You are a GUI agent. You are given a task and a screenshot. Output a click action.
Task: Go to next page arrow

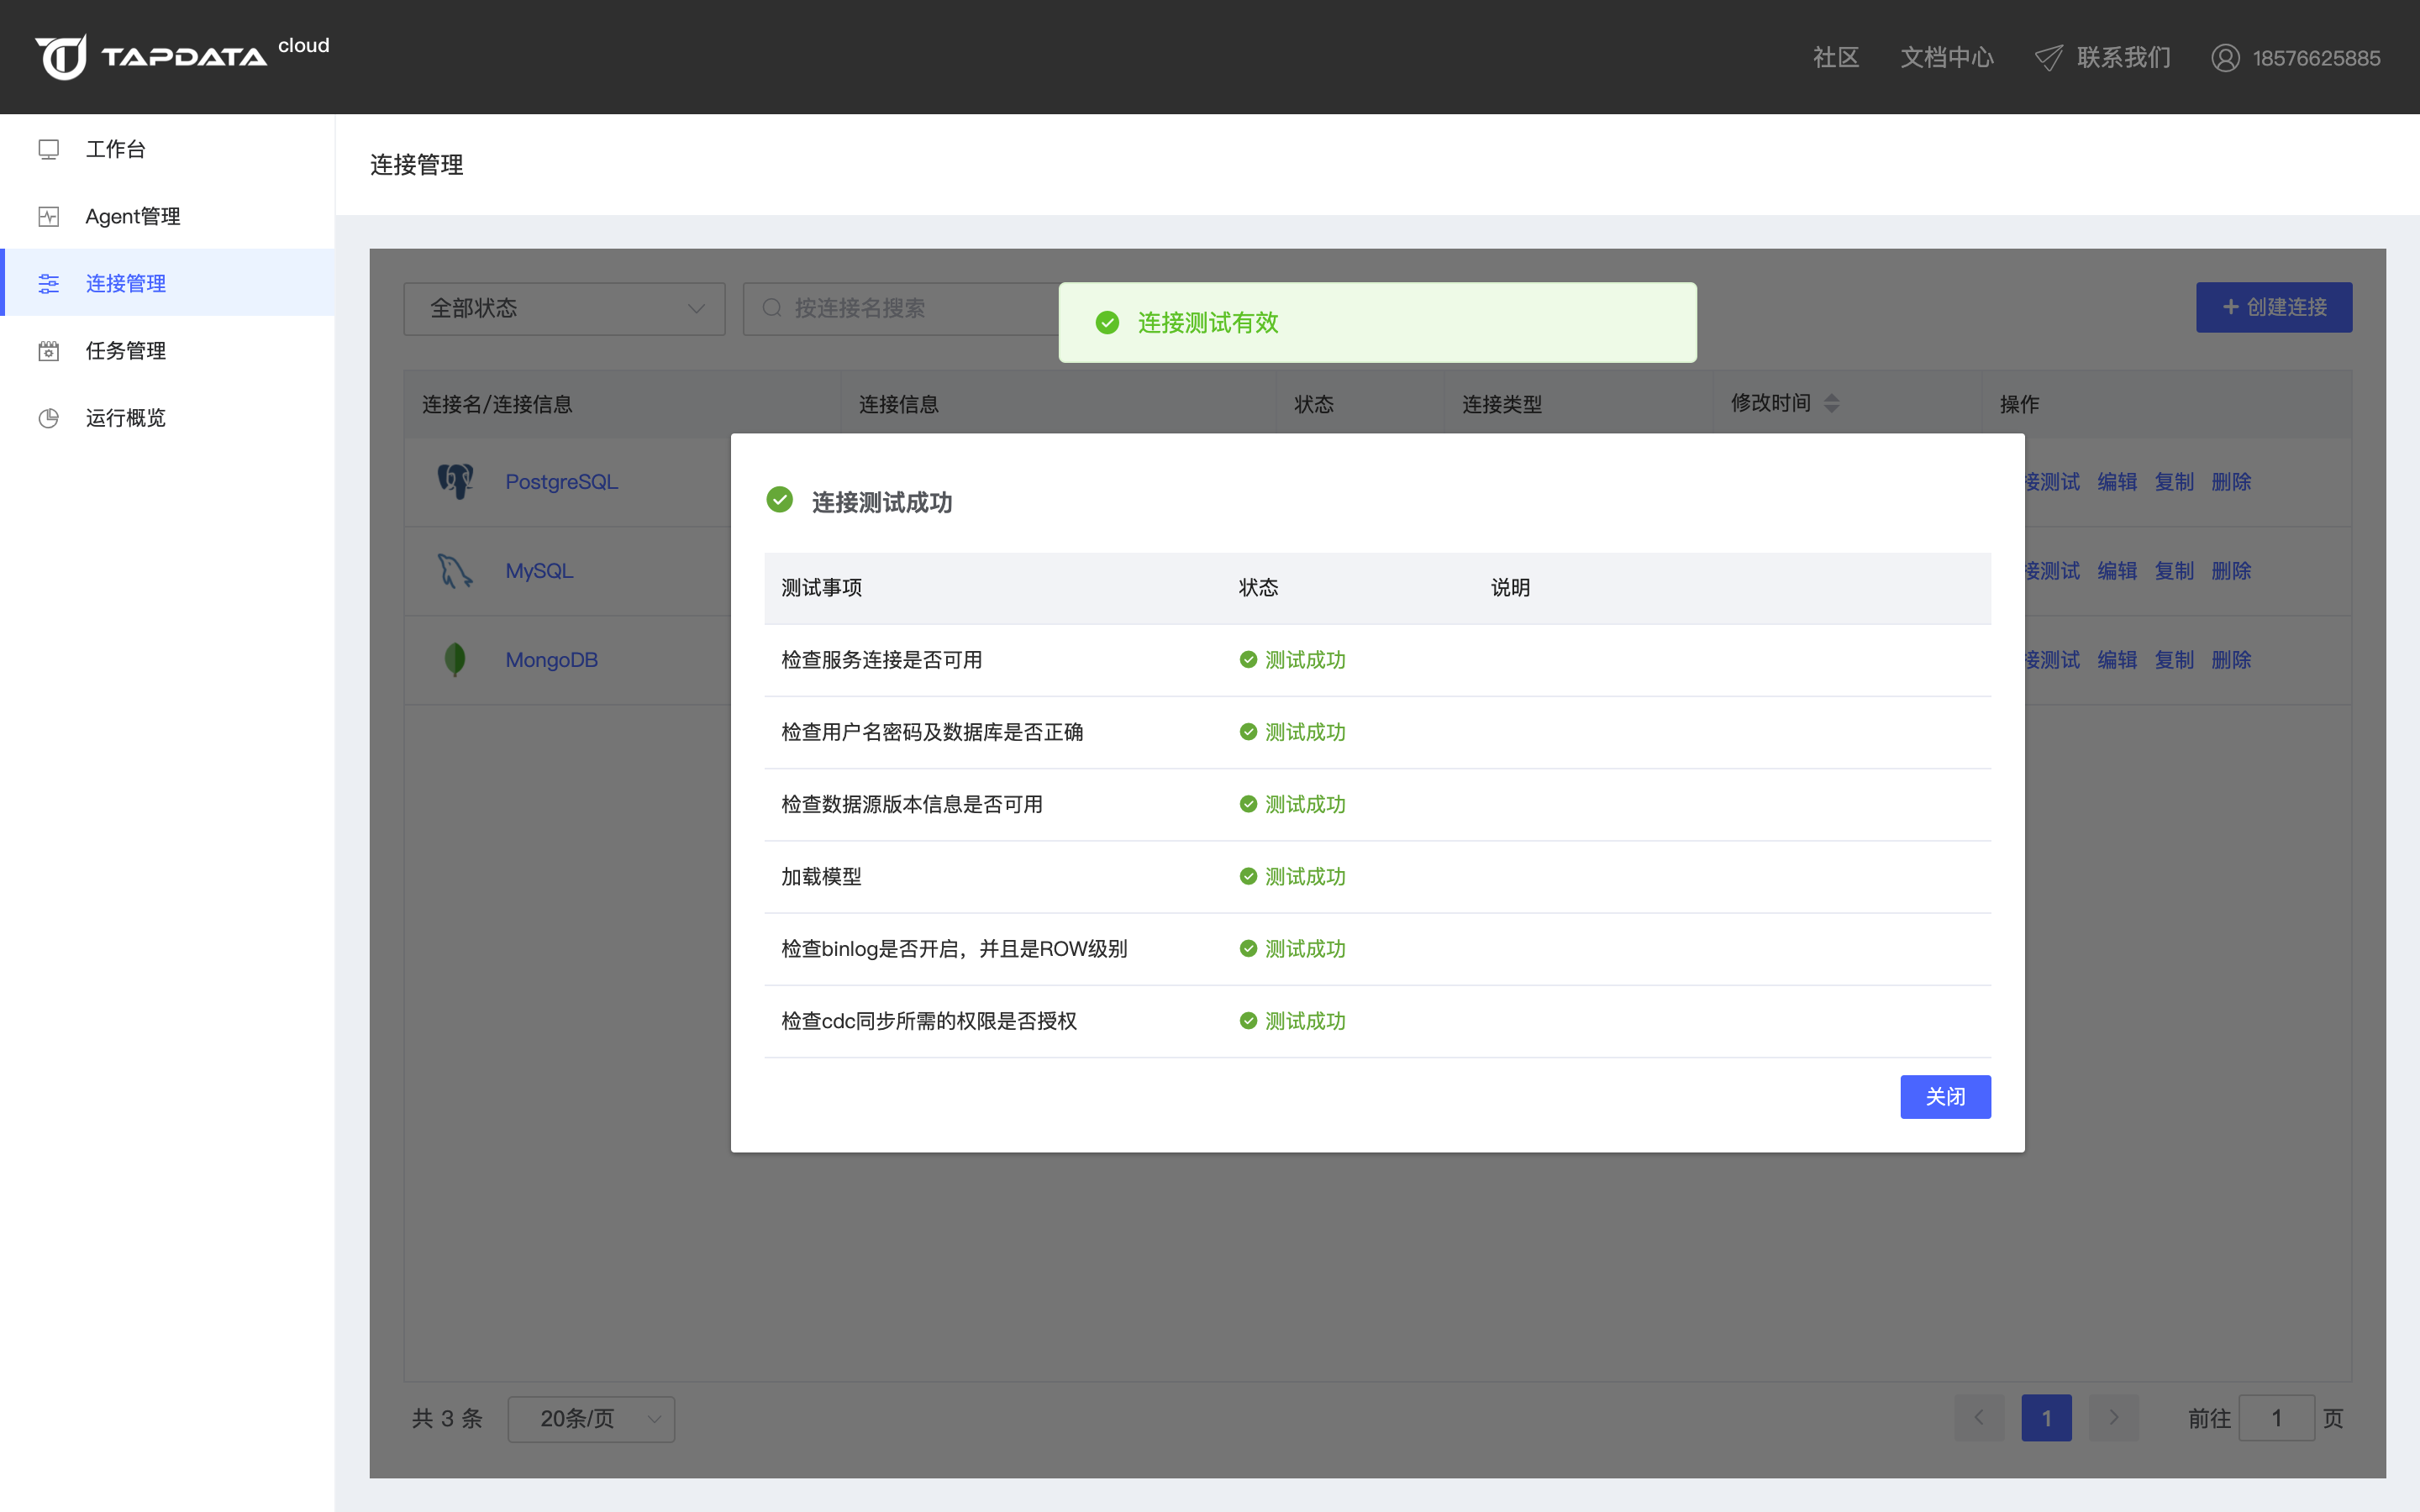(x=2113, y=1417)
